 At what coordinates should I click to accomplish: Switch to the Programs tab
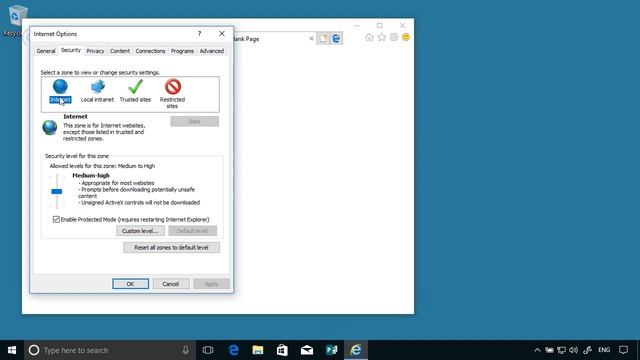[x=182, y=51]
